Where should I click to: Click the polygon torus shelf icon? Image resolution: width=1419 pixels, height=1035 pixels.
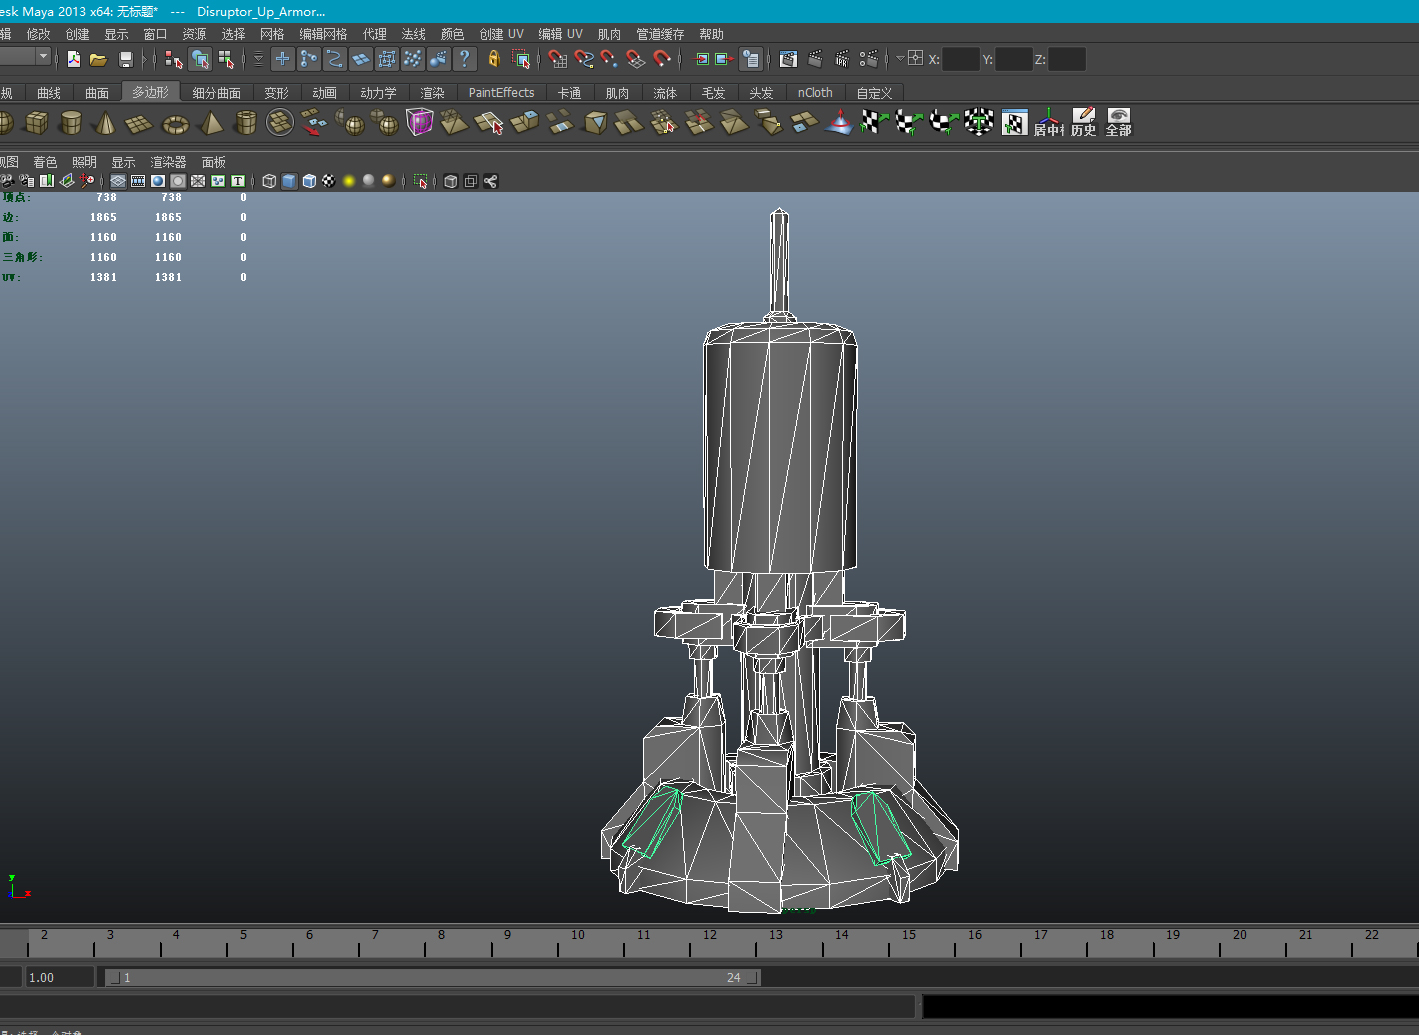click(176, 124)
